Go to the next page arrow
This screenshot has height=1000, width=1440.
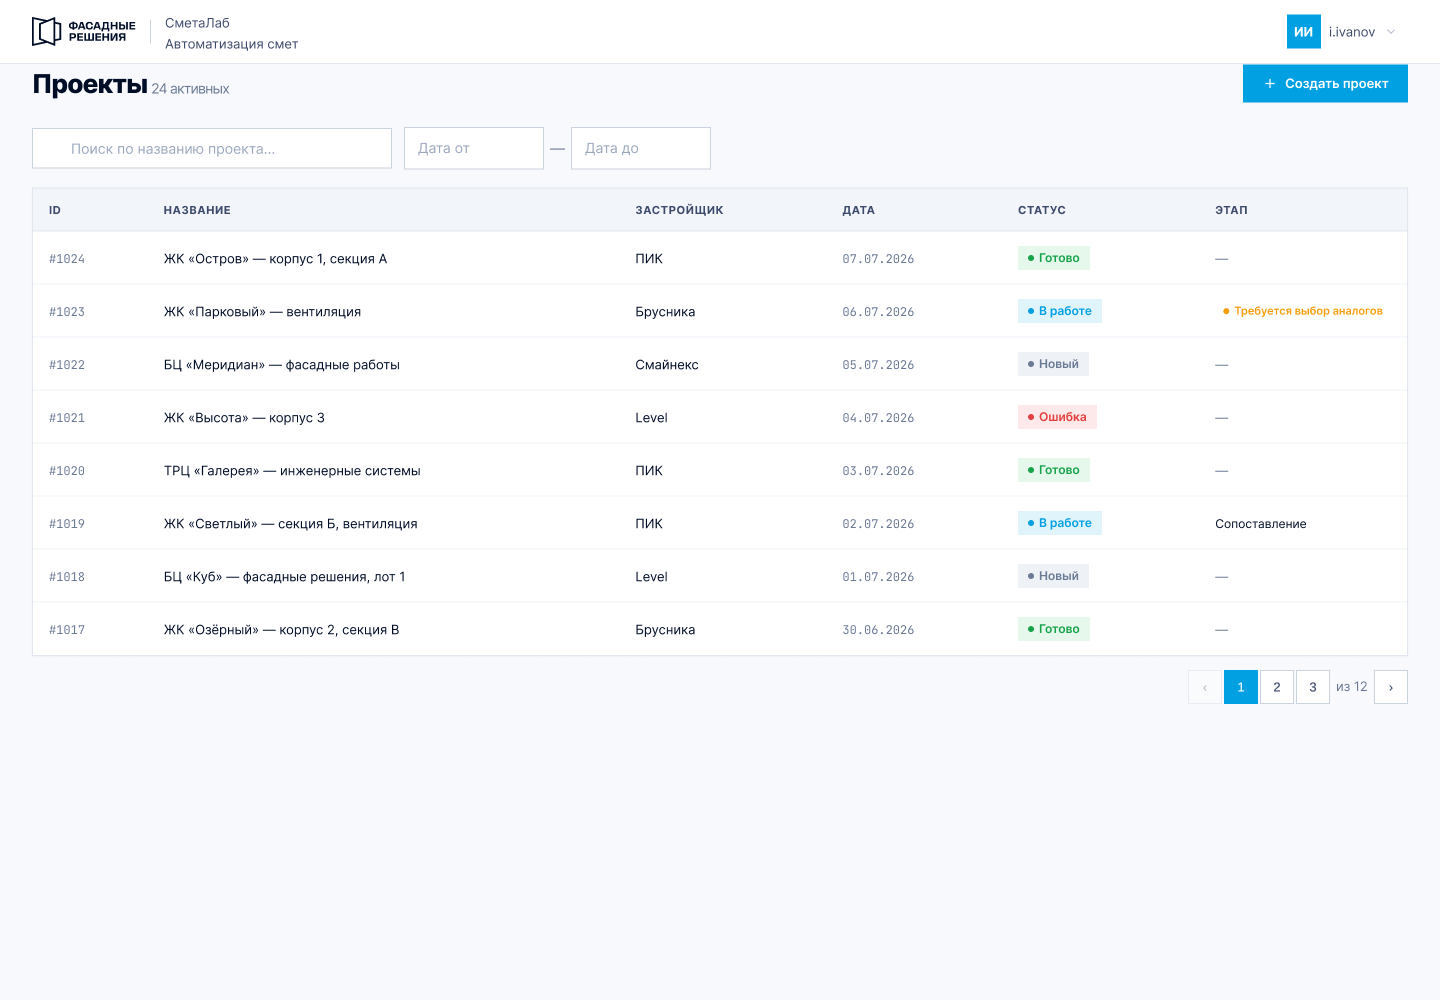(x=1391, y=687)
